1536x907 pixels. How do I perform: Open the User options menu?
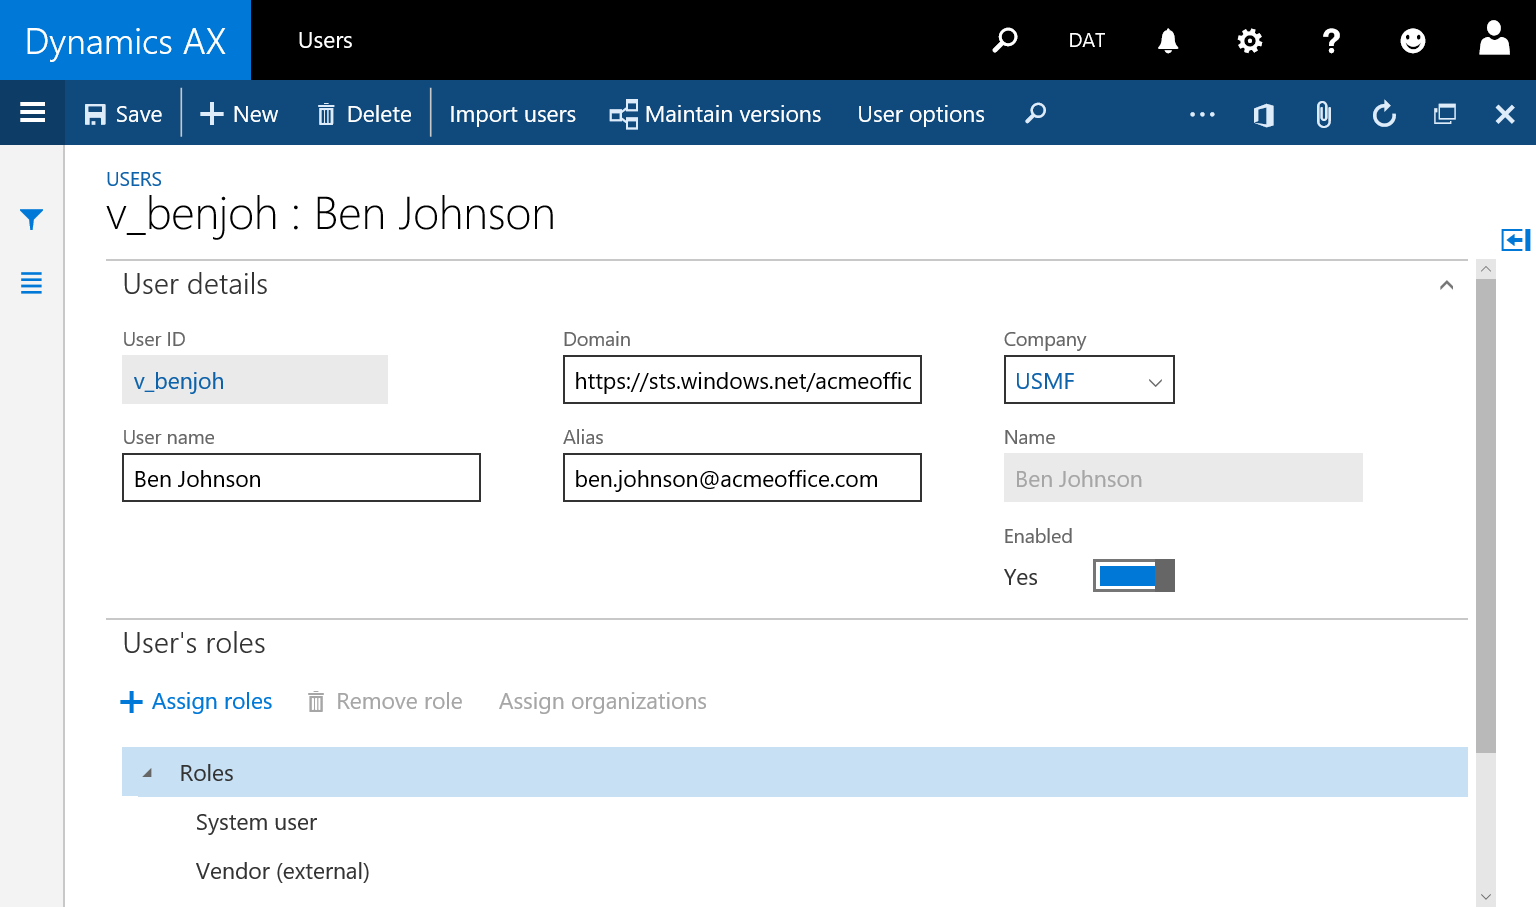(x=920, y=114)
